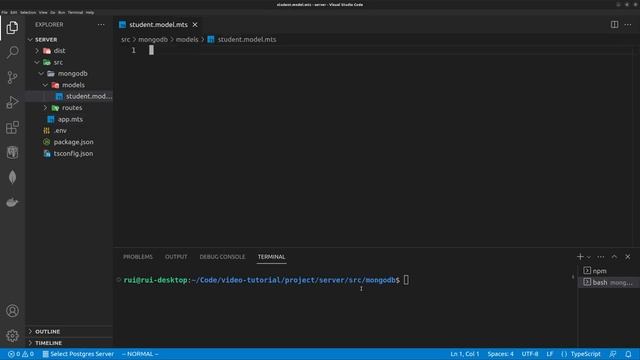Open the Search view in activity bar
The height and width of the screenshot is (360, 640).
tap(12, 52)
